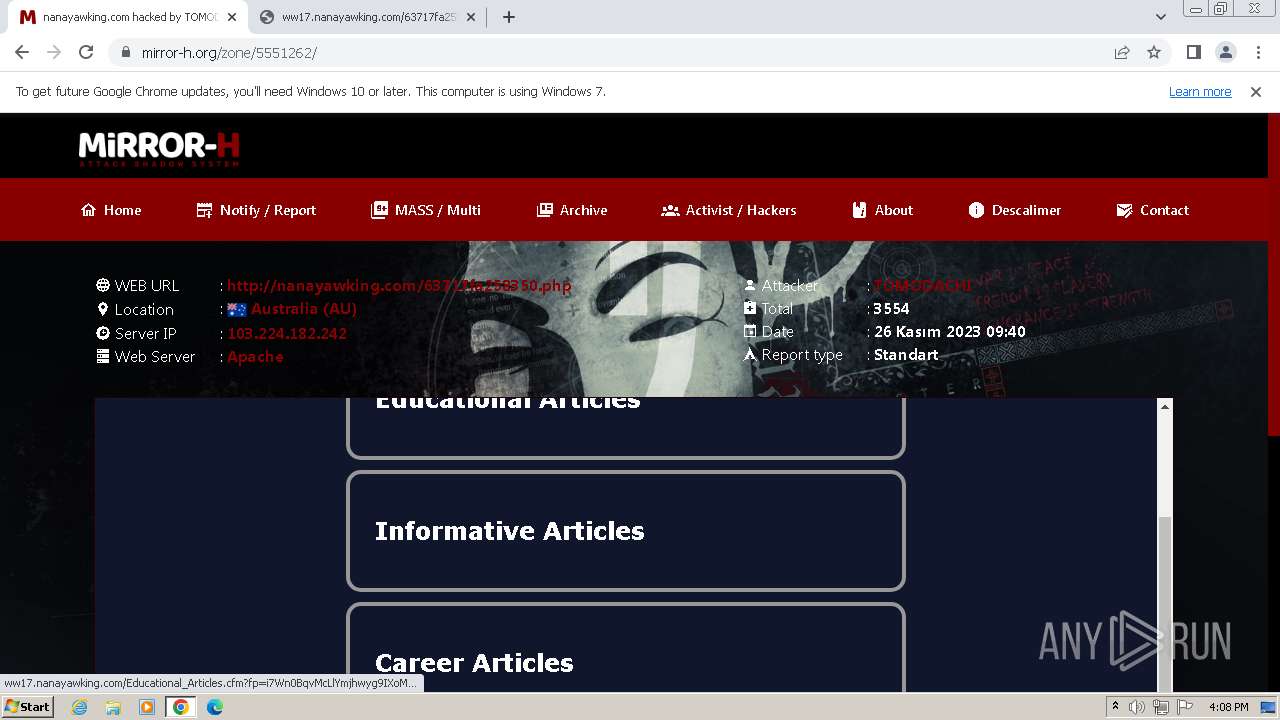Viewport: 1280px width, 720px height.
Task: Click the person icon beside Attacker
Action: 750,285
